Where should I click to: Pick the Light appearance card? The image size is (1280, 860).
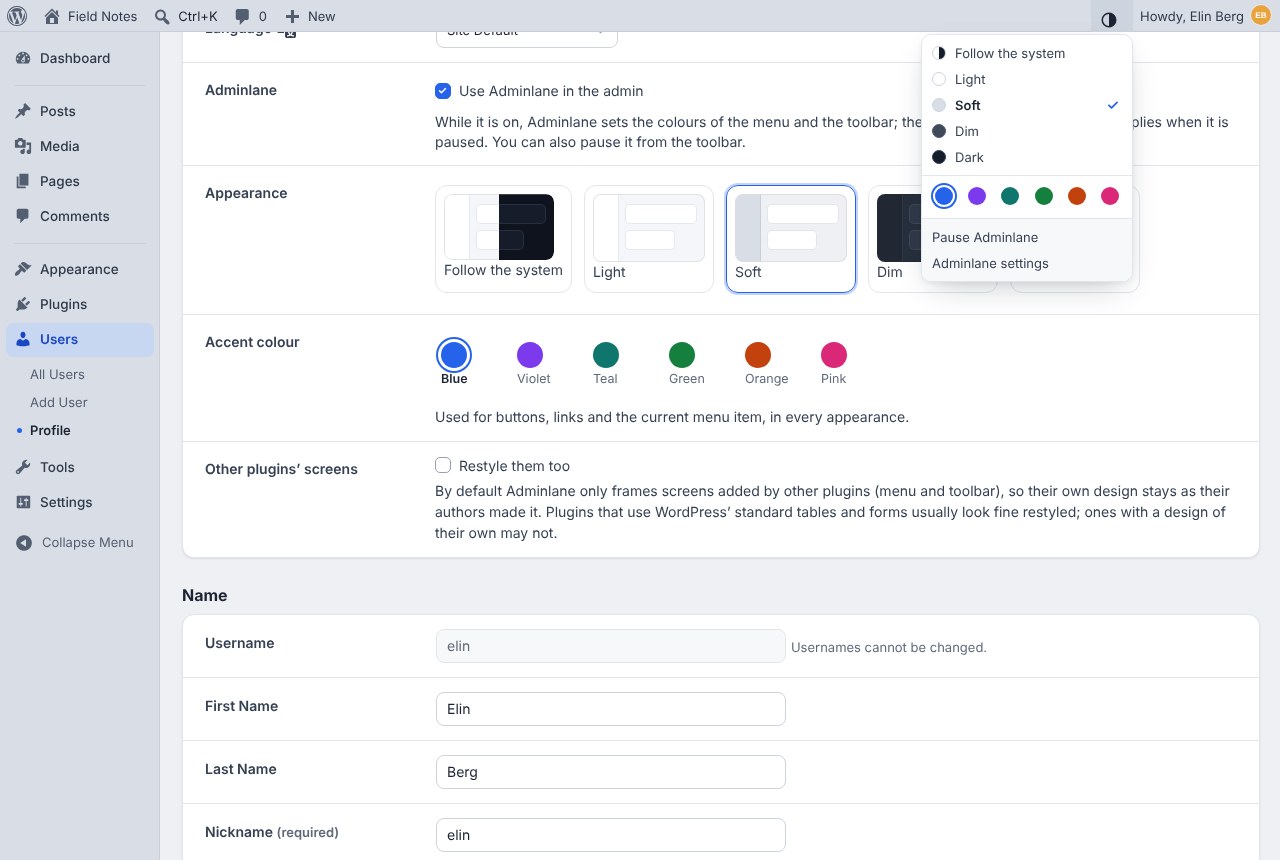pyautogui.click(x=649, y=239)
